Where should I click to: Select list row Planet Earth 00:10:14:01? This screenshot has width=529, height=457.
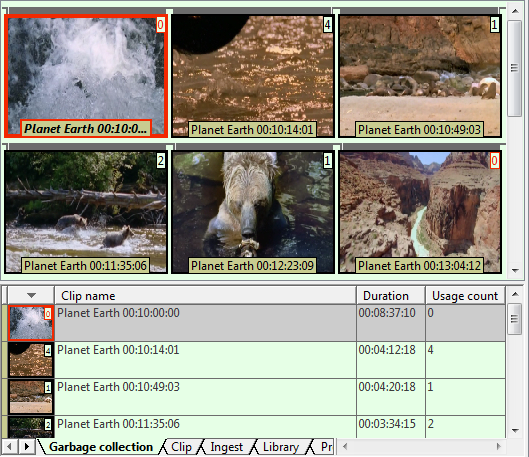pos(253,360)
